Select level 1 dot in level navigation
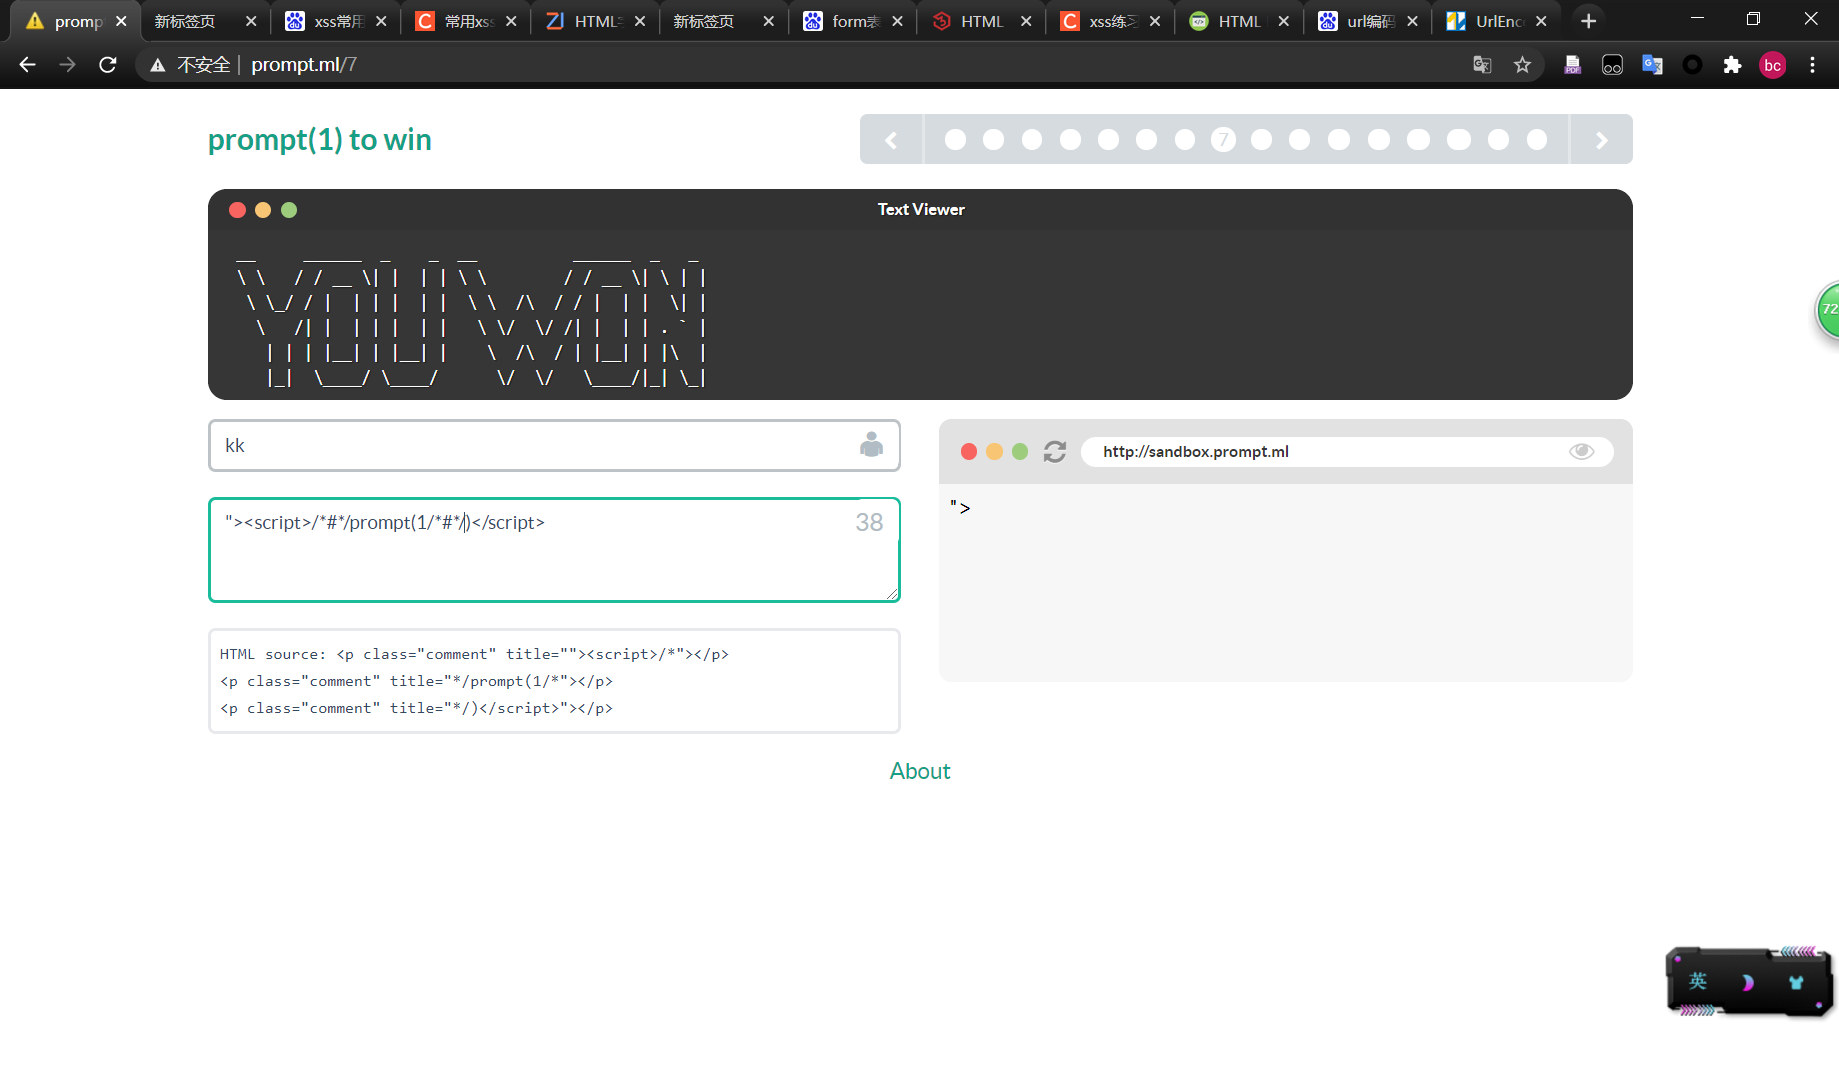The image size is (1839, 1080). (955, 140)
